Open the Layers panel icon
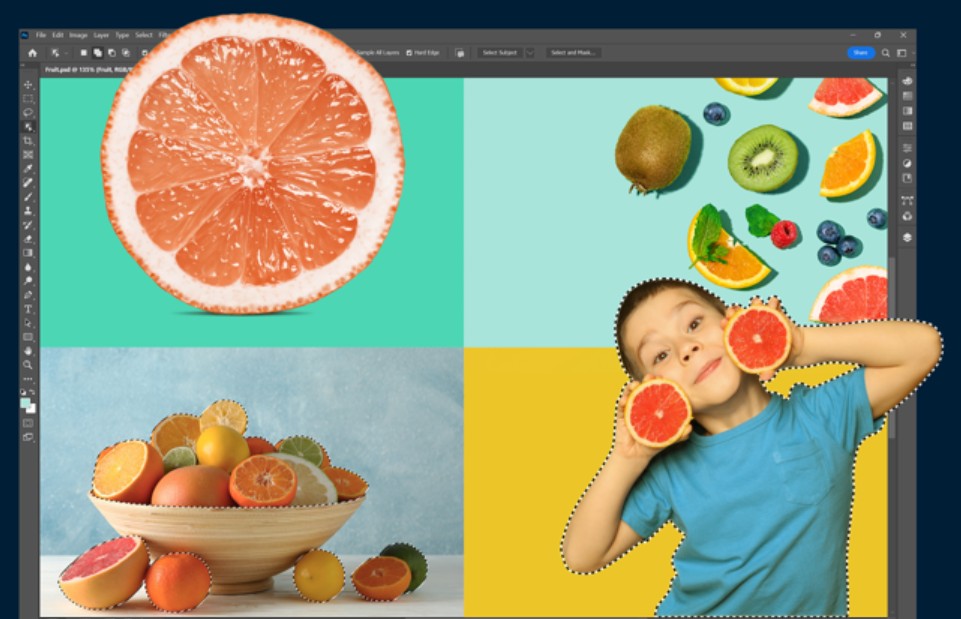Image resolution: width=961 pixels, height=619 pixels. click(907, 237)
